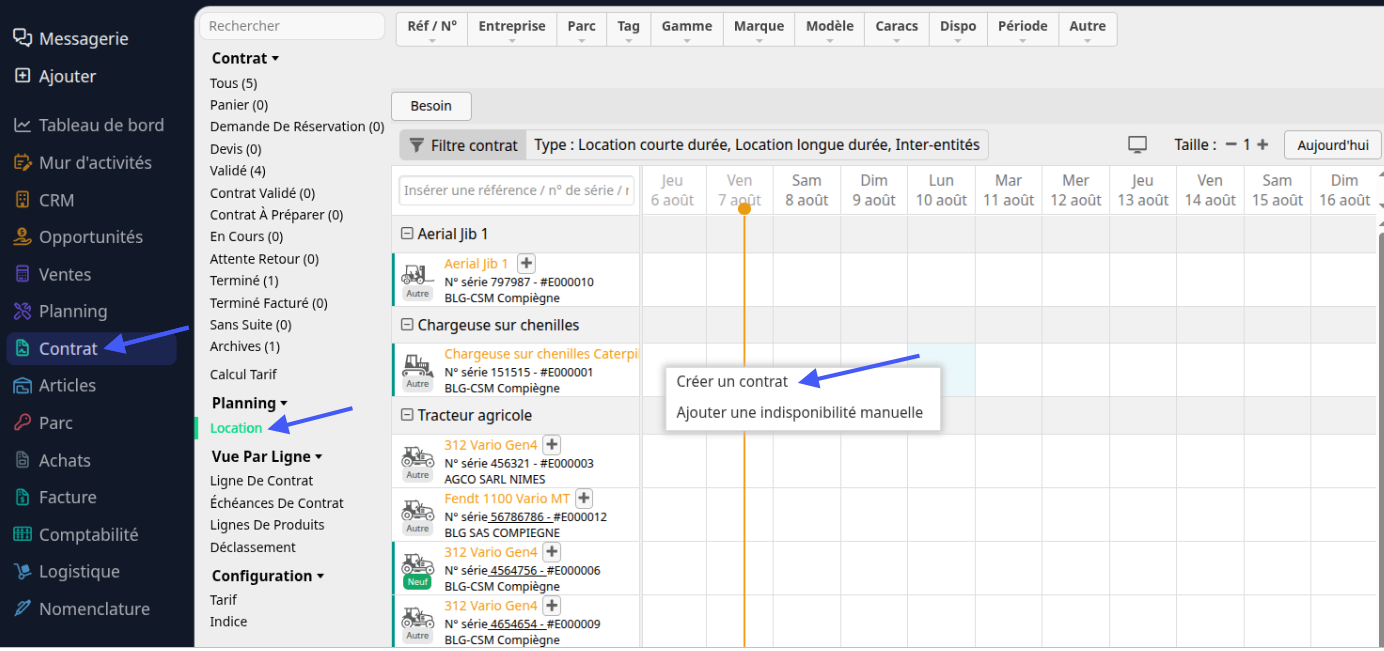The height and width of the screenshot is (651, 1384).
Task: Open the Autre filter dropdown
Action: coord(1088,30)
